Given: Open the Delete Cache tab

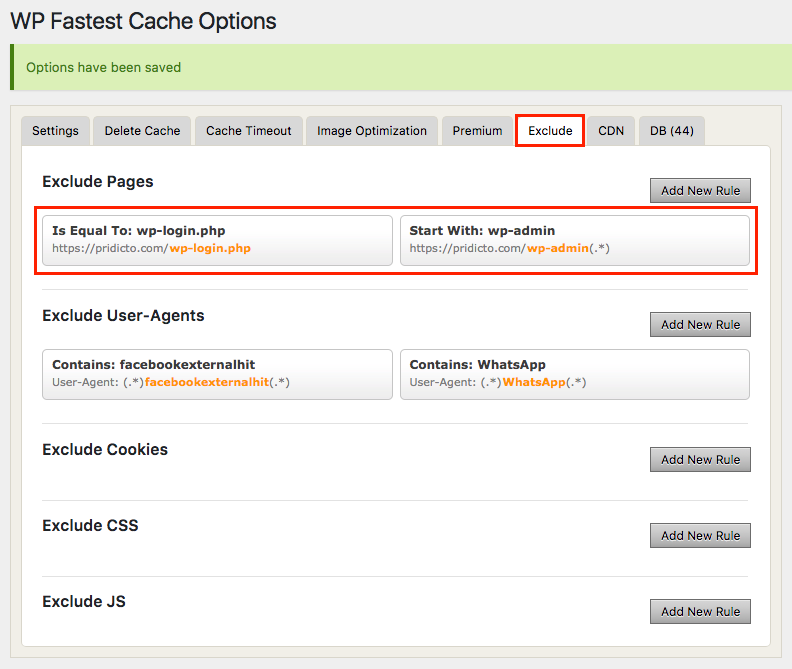Looking at the screenshot, I should 142,131.
